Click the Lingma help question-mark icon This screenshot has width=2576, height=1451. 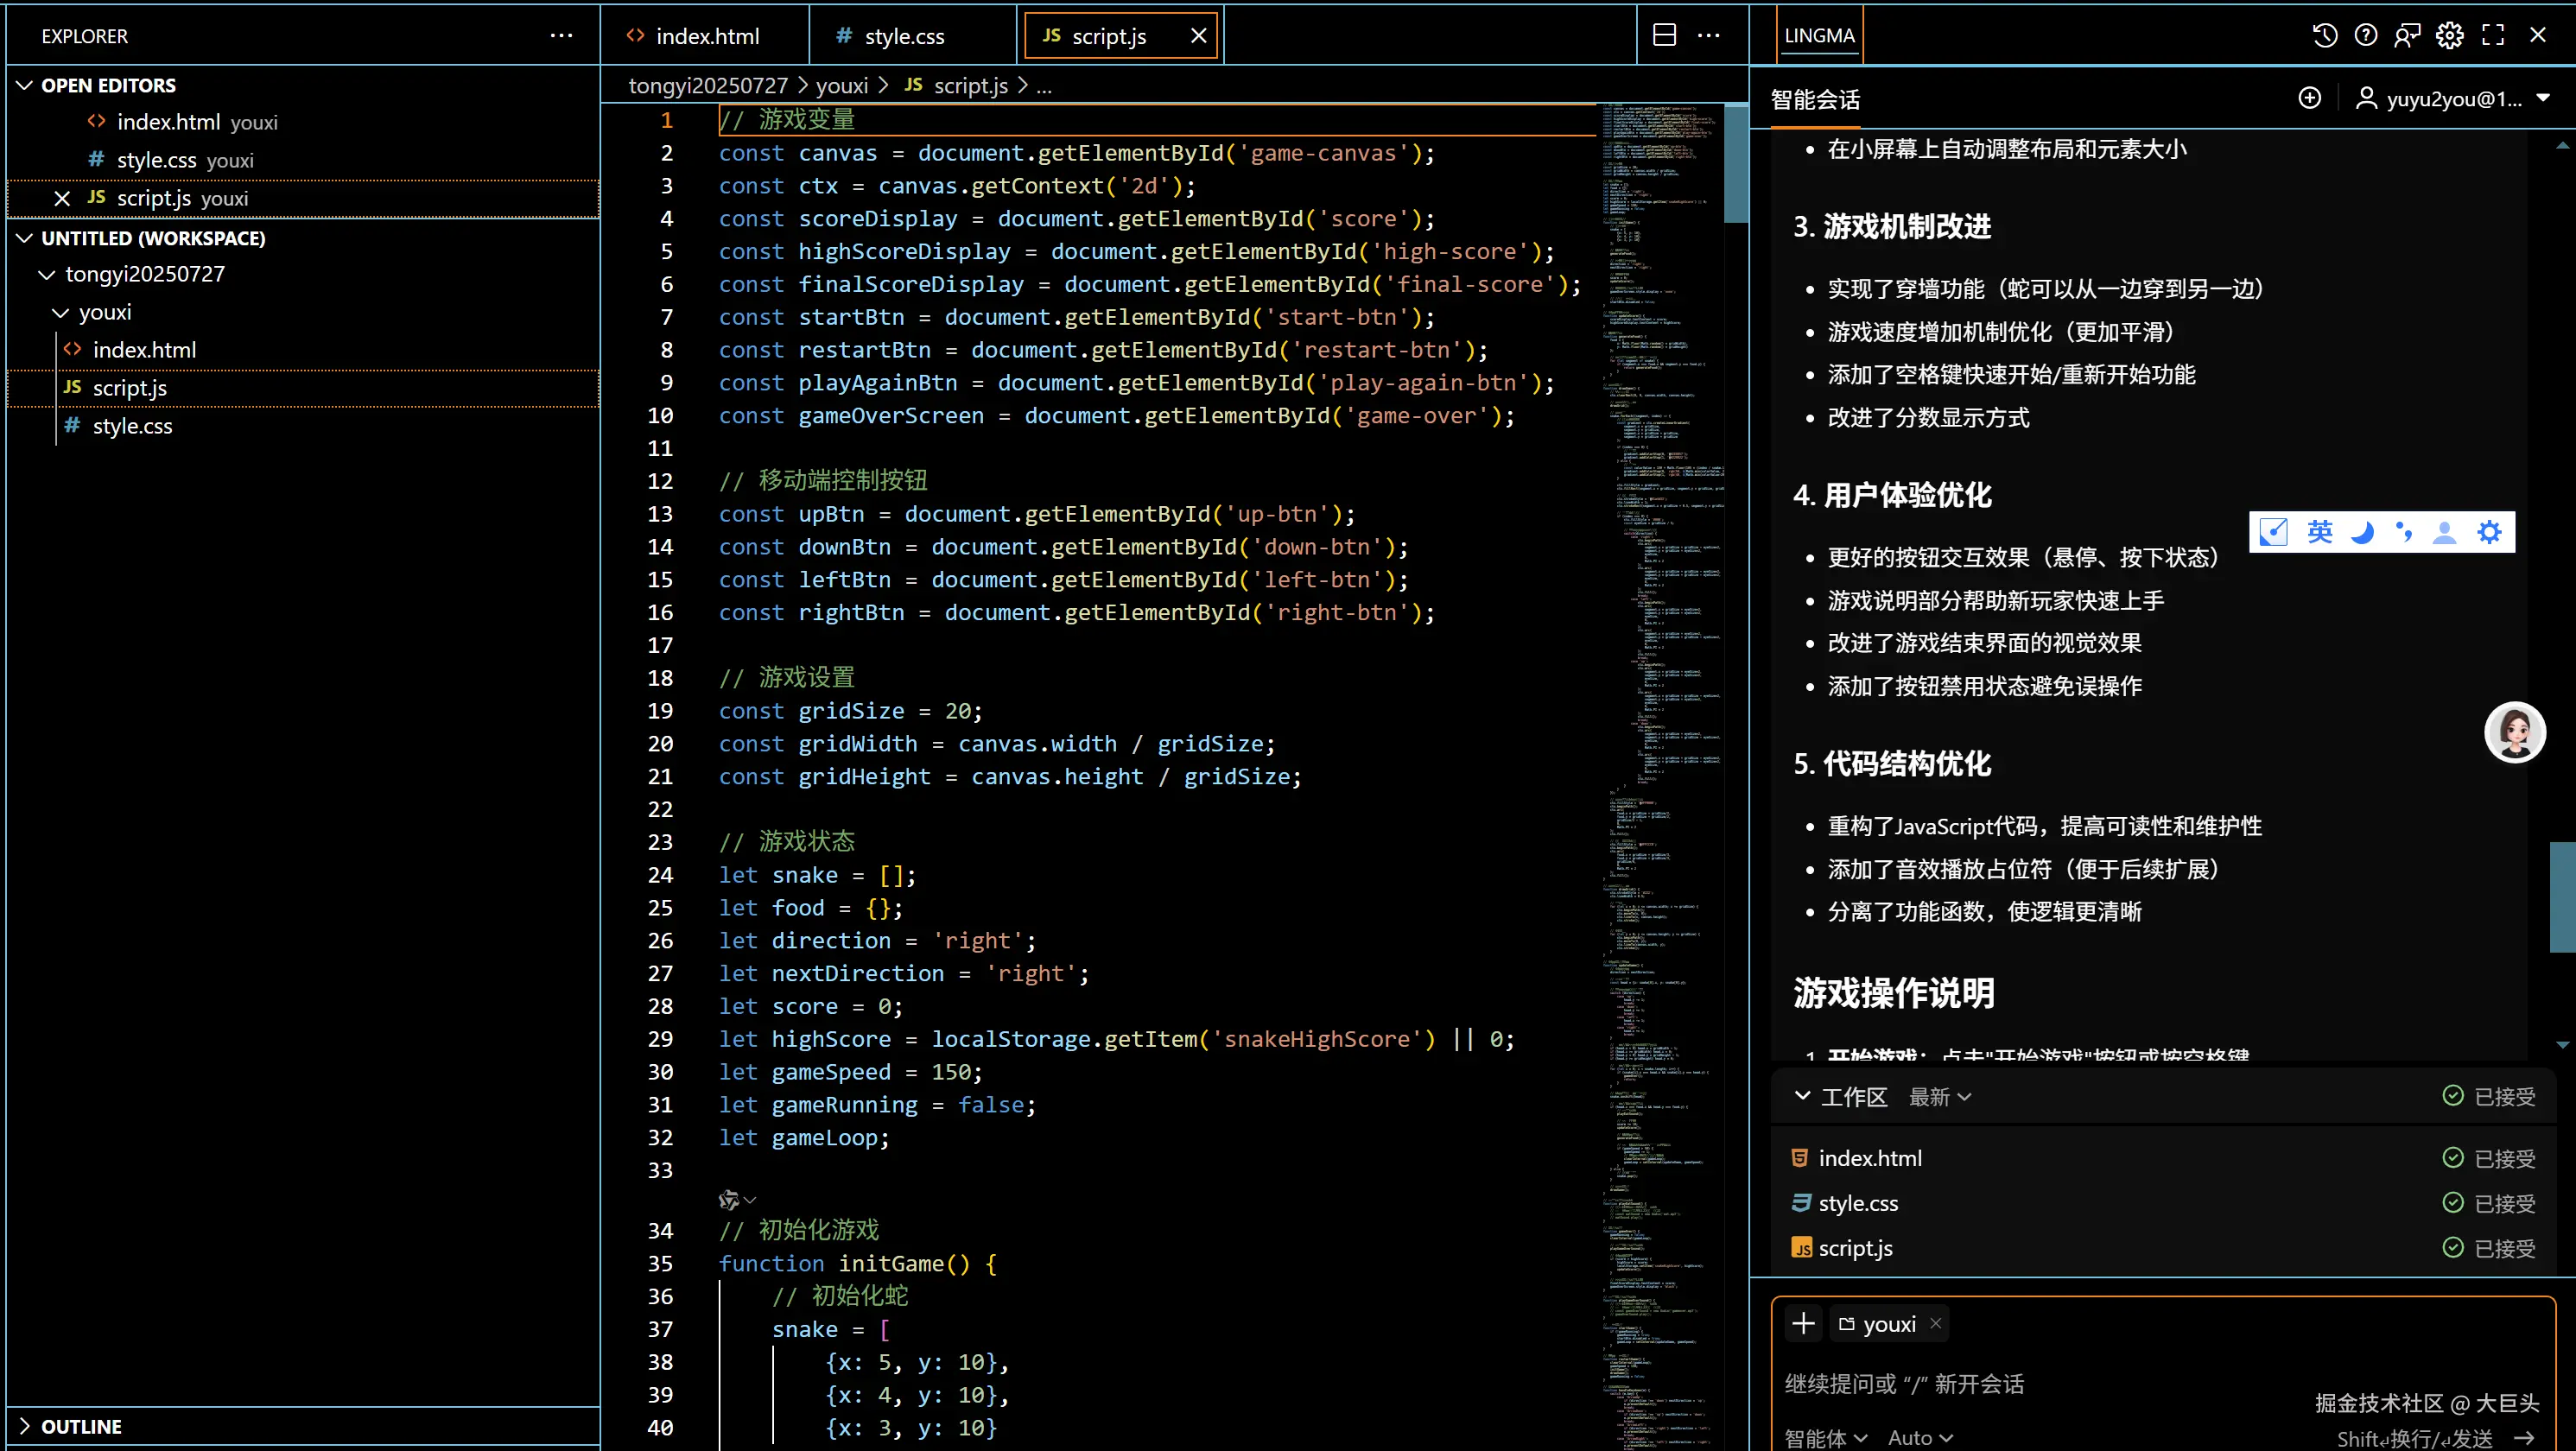pyautogui.click(x=2365, y=36)
